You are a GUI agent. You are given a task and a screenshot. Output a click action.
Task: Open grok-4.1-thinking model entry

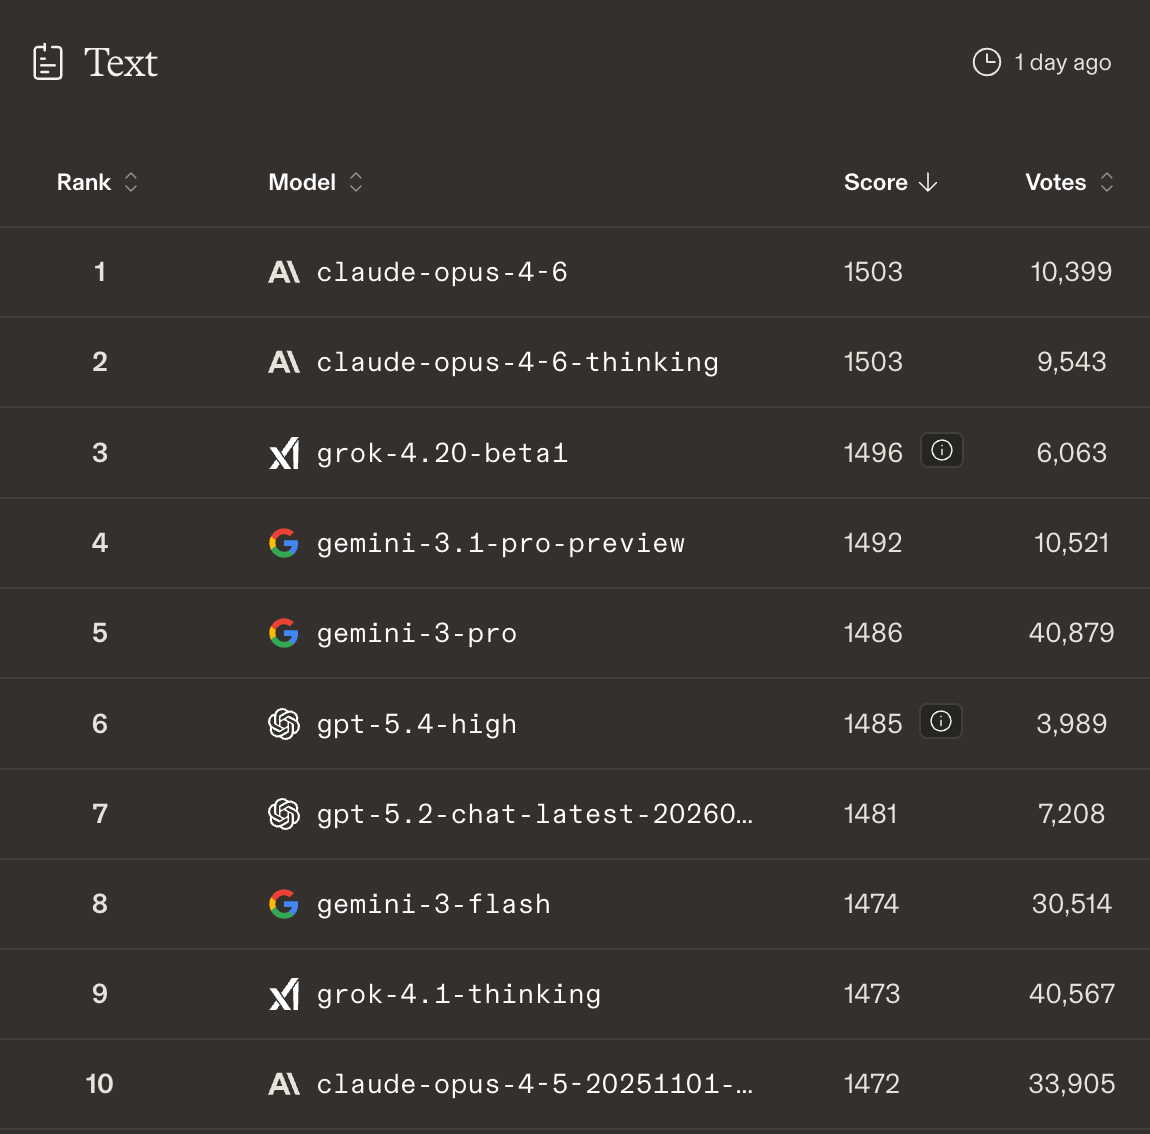(459, 995)
